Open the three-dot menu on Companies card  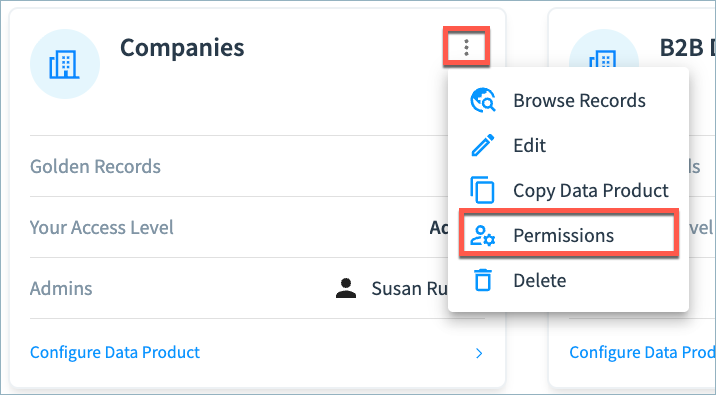click(x=466, y=47)
